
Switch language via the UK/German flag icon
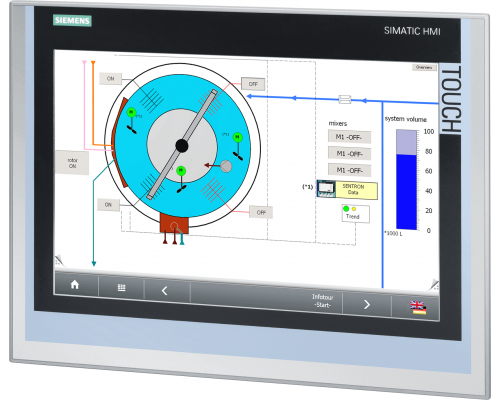418,308
